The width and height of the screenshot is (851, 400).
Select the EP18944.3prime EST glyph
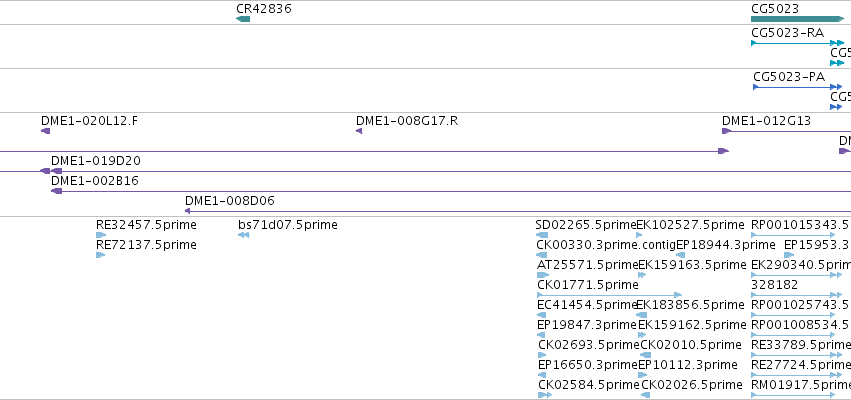point(680,255)
